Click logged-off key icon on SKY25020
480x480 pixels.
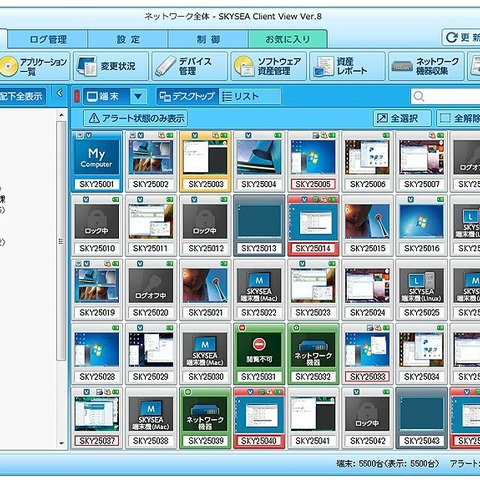[x=151, y=283]
